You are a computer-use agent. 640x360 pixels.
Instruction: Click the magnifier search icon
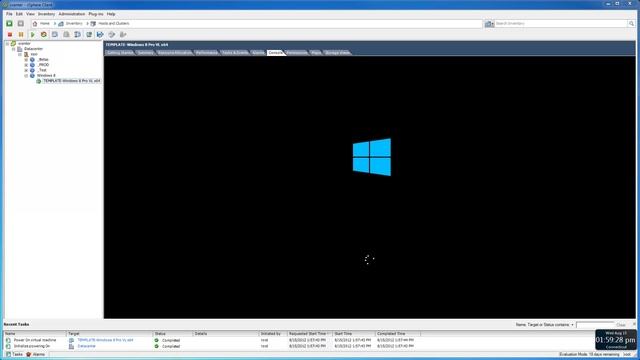coord(631,24)
